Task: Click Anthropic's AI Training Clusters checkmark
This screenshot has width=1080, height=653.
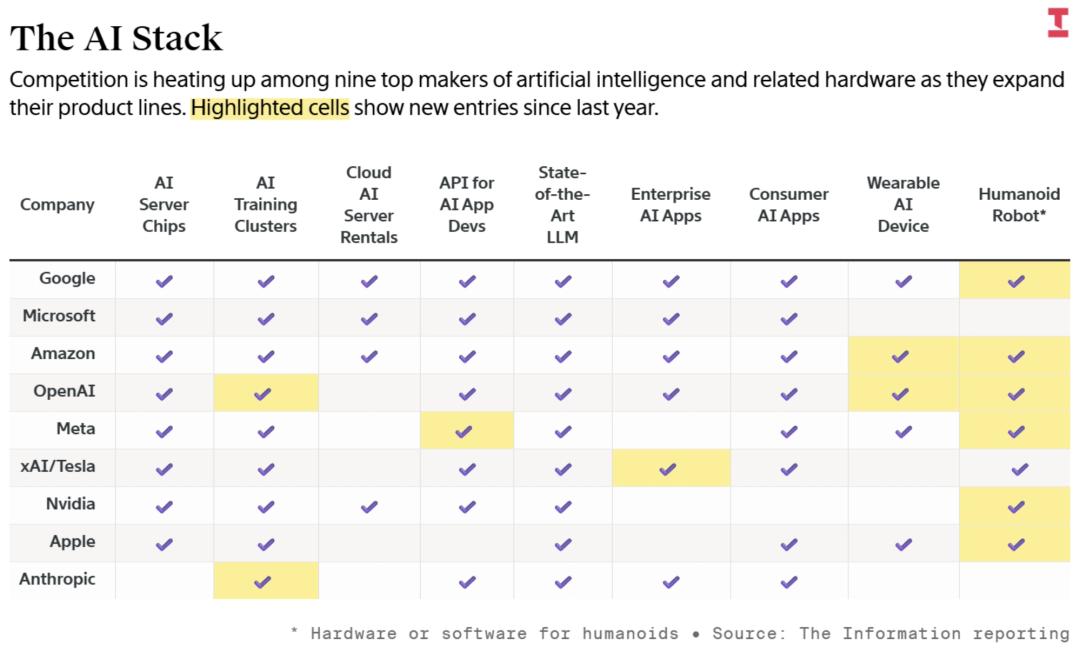Action: point(264,582)
